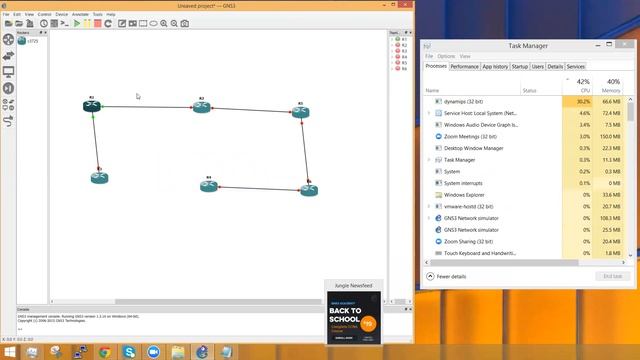Switch to App history tab in Task Manager
This screenshot has width=640, height=360.
495,67
